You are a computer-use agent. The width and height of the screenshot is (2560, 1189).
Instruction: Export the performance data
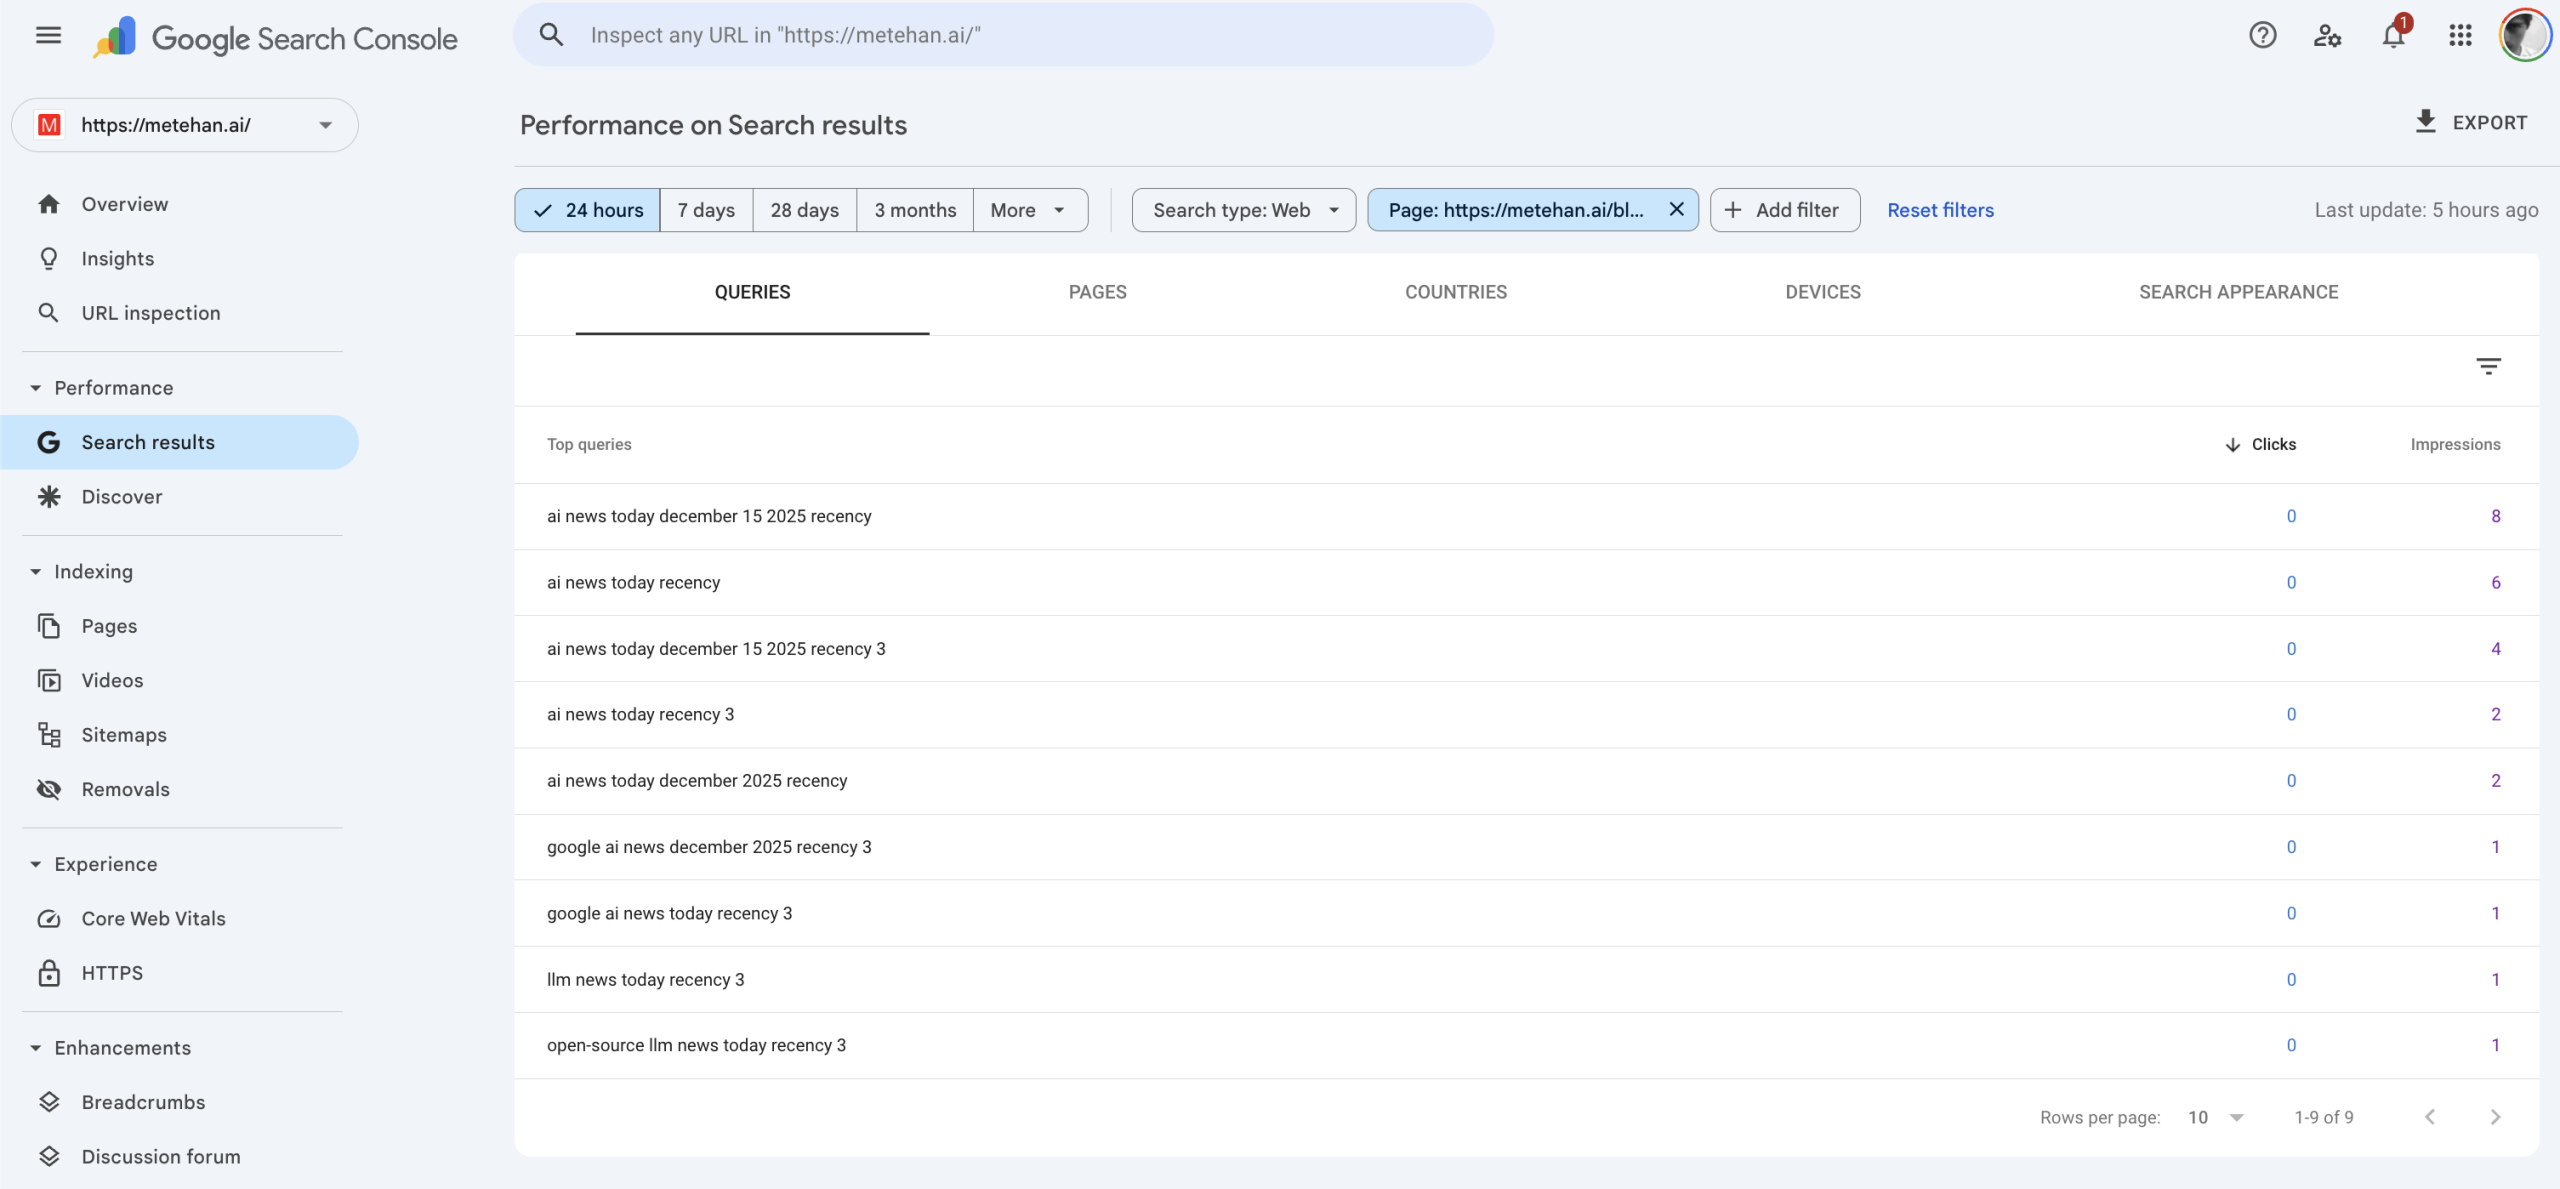tap(2471, 123)
